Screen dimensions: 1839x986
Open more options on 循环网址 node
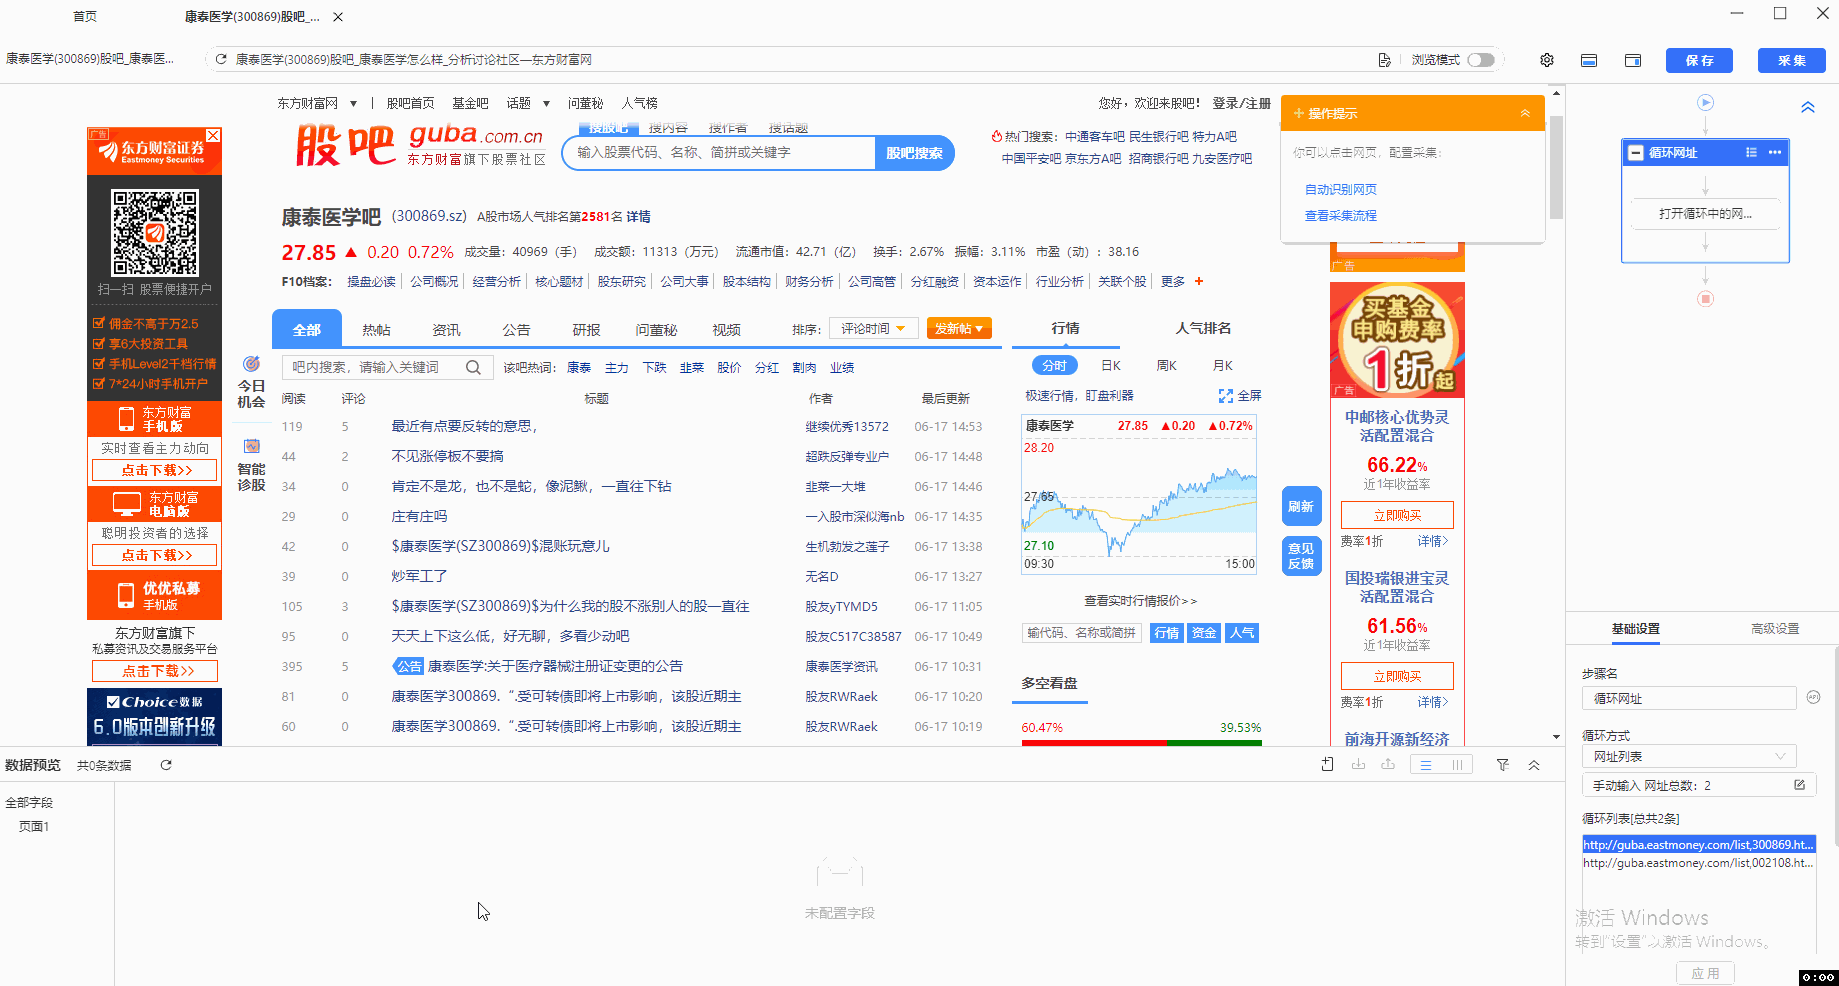(x=1775, y=153)
